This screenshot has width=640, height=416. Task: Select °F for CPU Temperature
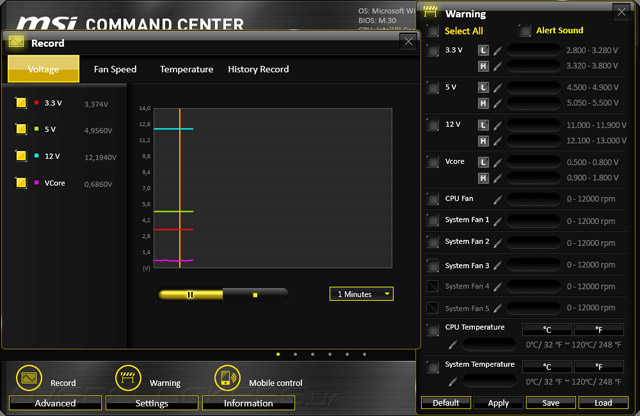pyautogui.click(x=599, y=329)
